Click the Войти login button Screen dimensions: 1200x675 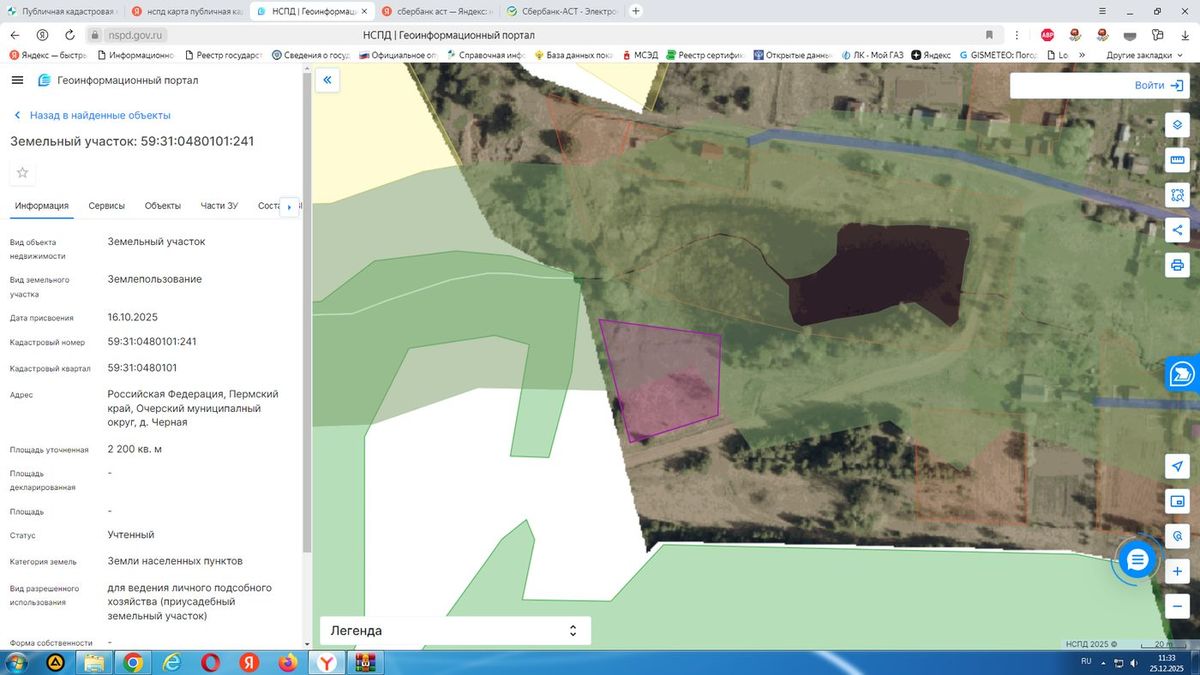1160,86
